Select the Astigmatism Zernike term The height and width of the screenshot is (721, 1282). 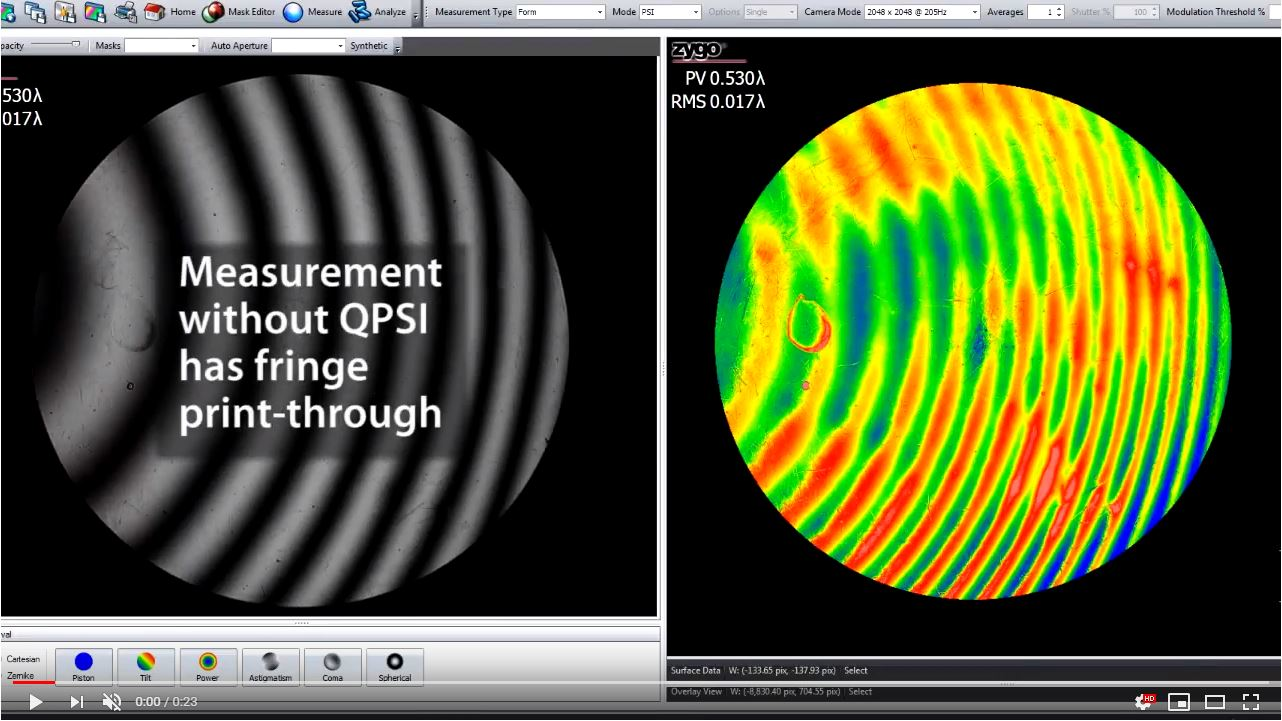pos(270,666)
